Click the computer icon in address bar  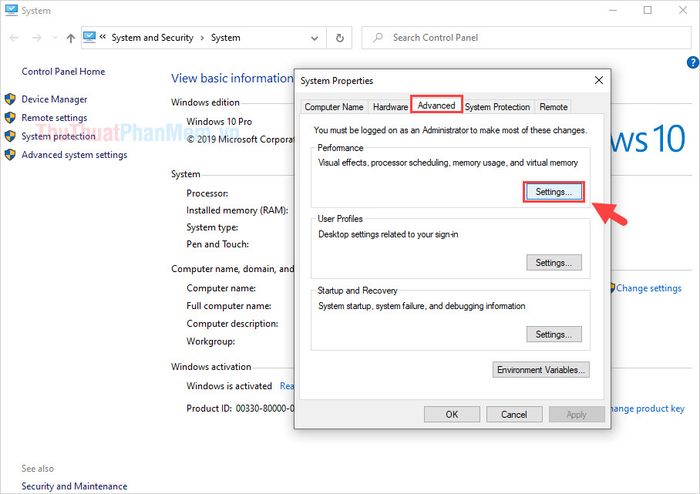pyautogui.click(x=89, y=37)
